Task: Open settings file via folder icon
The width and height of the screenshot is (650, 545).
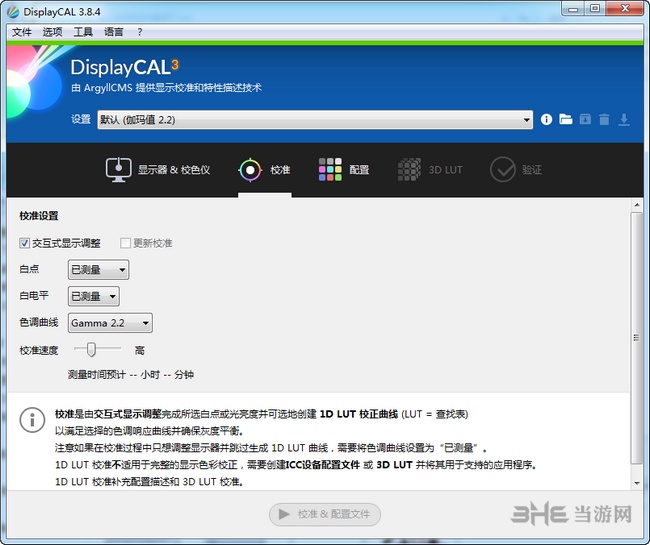Action: tap(565, 120)
